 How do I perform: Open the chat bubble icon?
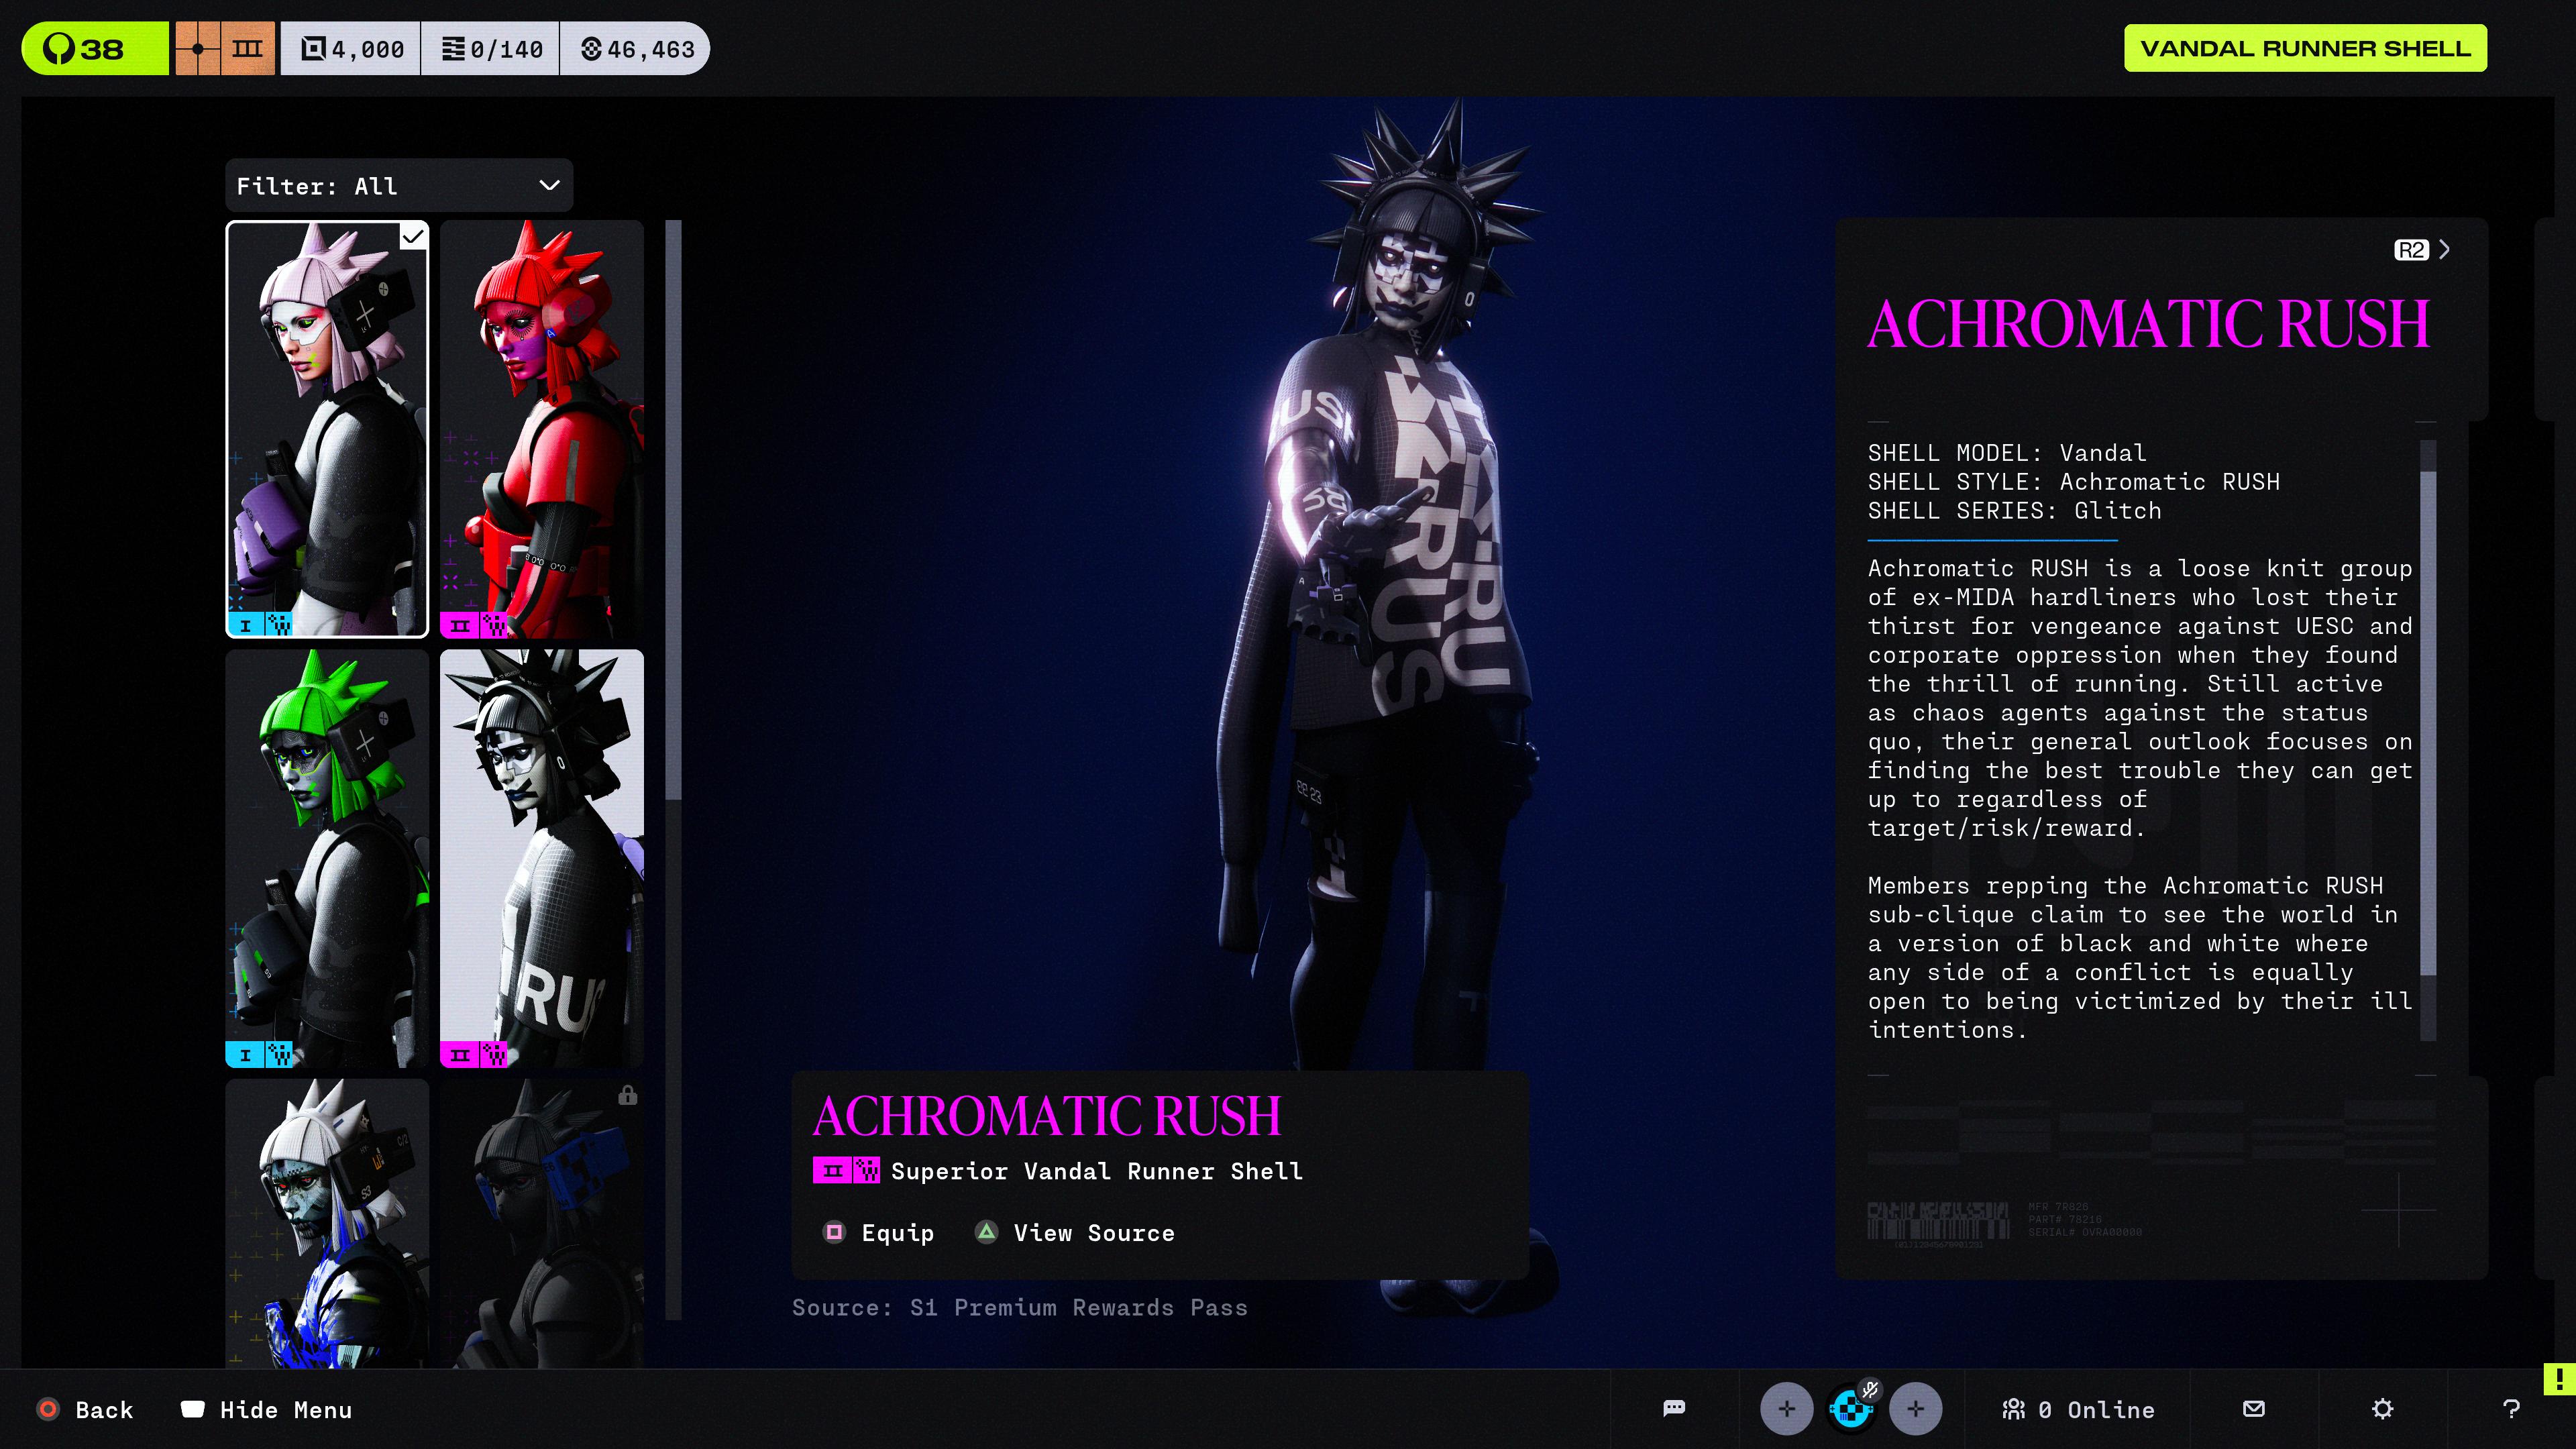[x=1674, y=1409]
